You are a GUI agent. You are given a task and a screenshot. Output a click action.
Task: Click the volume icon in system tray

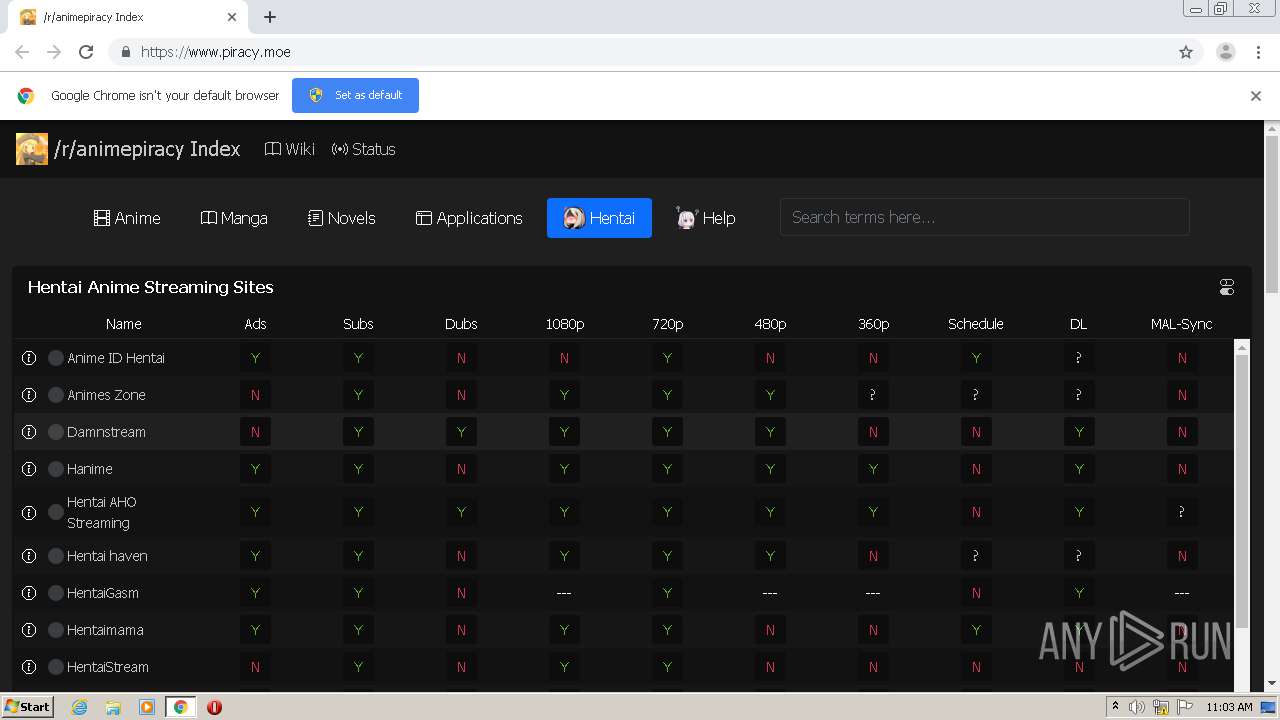click(1137, 707)
